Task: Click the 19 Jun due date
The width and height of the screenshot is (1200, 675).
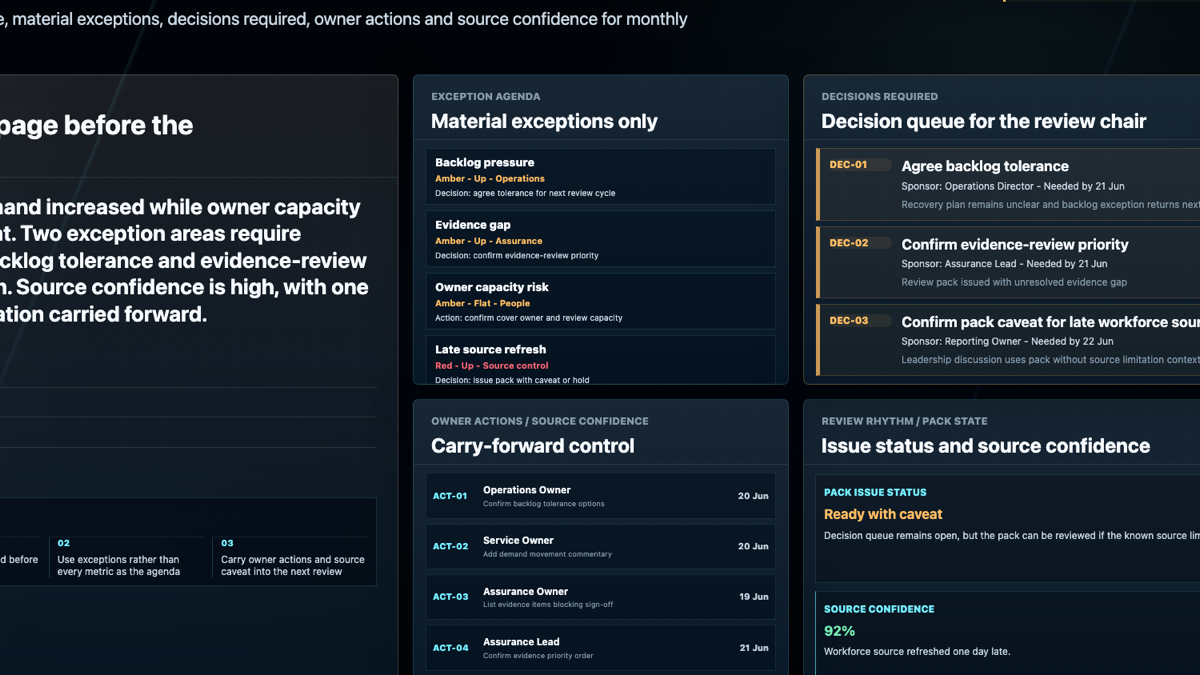Action: 753,597
